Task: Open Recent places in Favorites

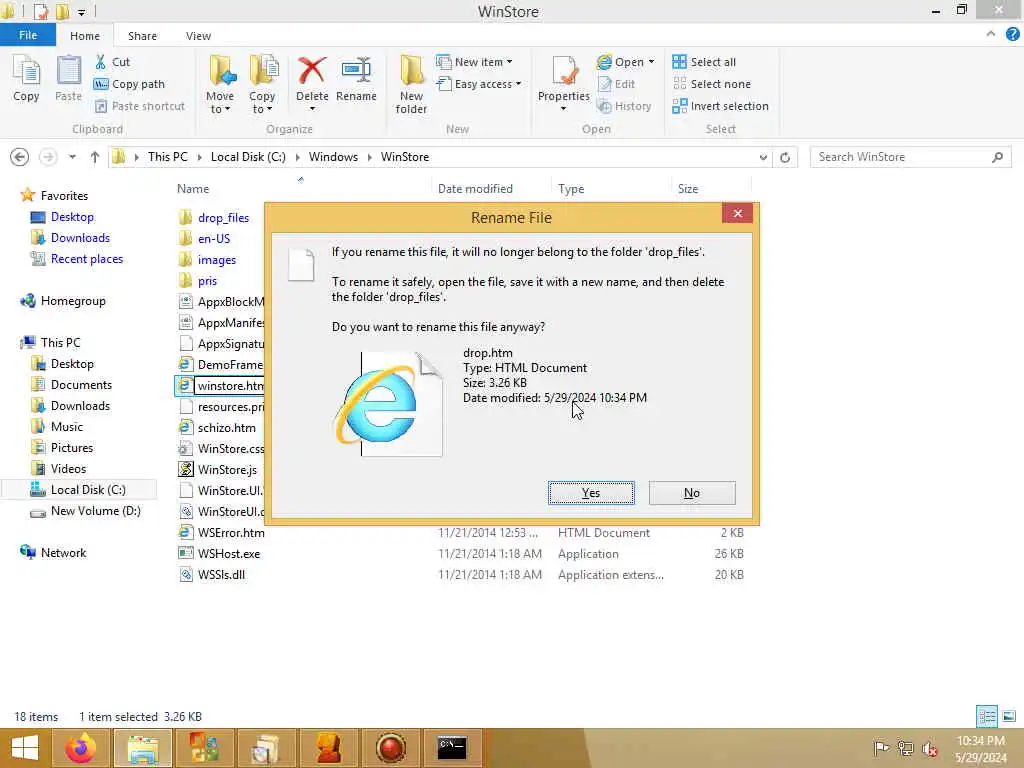Action: pyautogui.click(x=77, y=259)
